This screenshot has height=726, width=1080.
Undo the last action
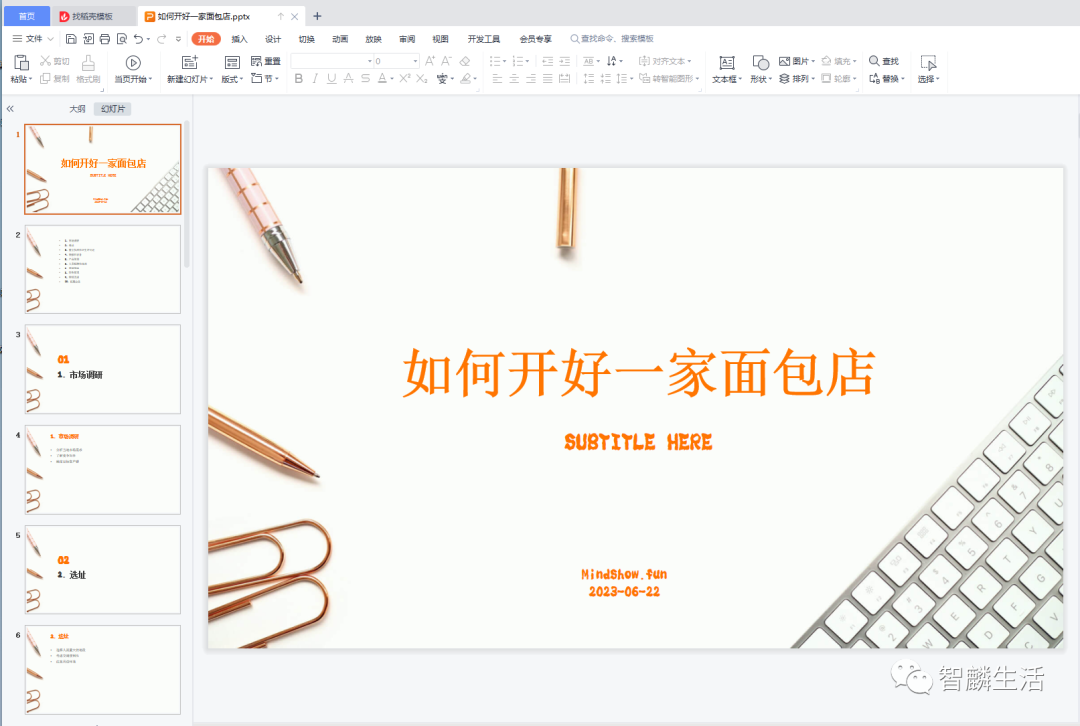coord(138,39)
